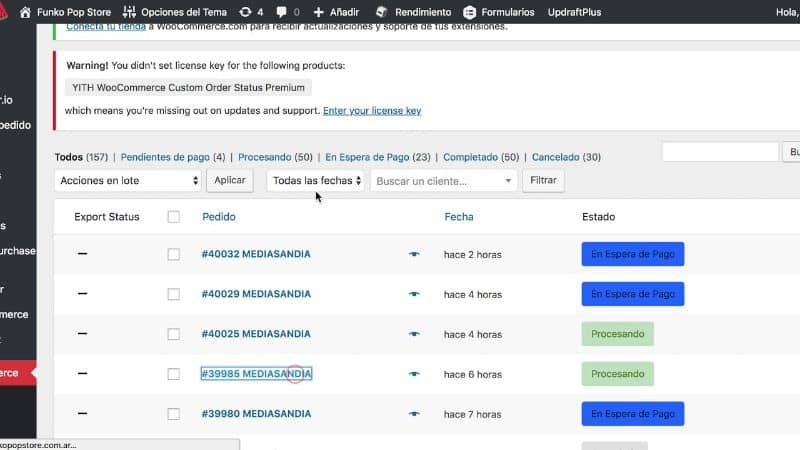This screenshot has width=800, height=450.
Task: Click En Espera de Pago status of #40029
Action: point(633,294)
